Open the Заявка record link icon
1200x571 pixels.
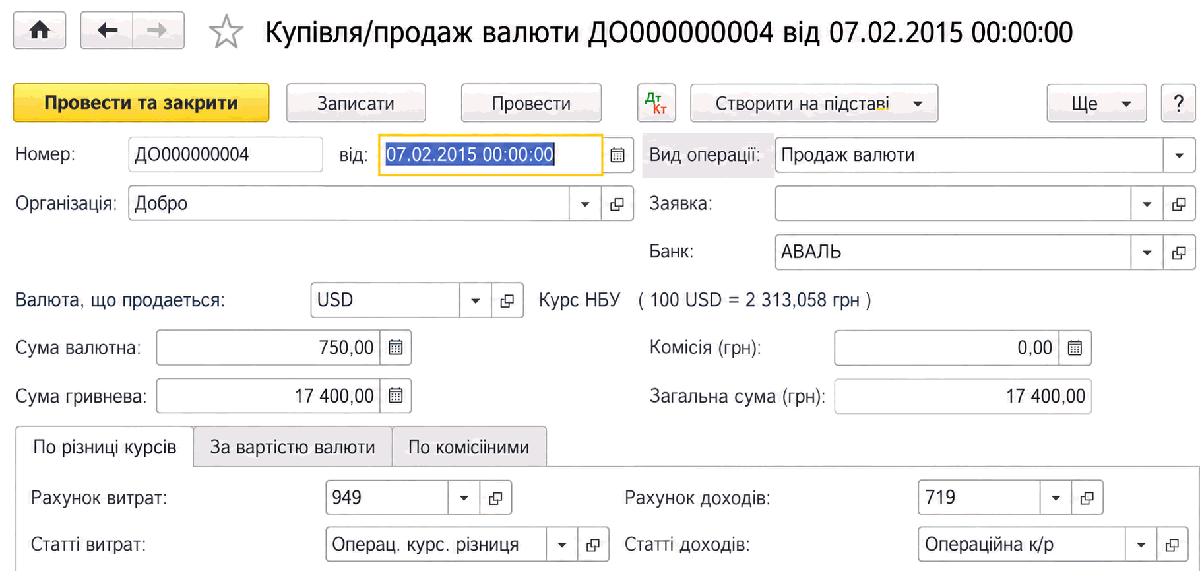[x=1180, y=203]
